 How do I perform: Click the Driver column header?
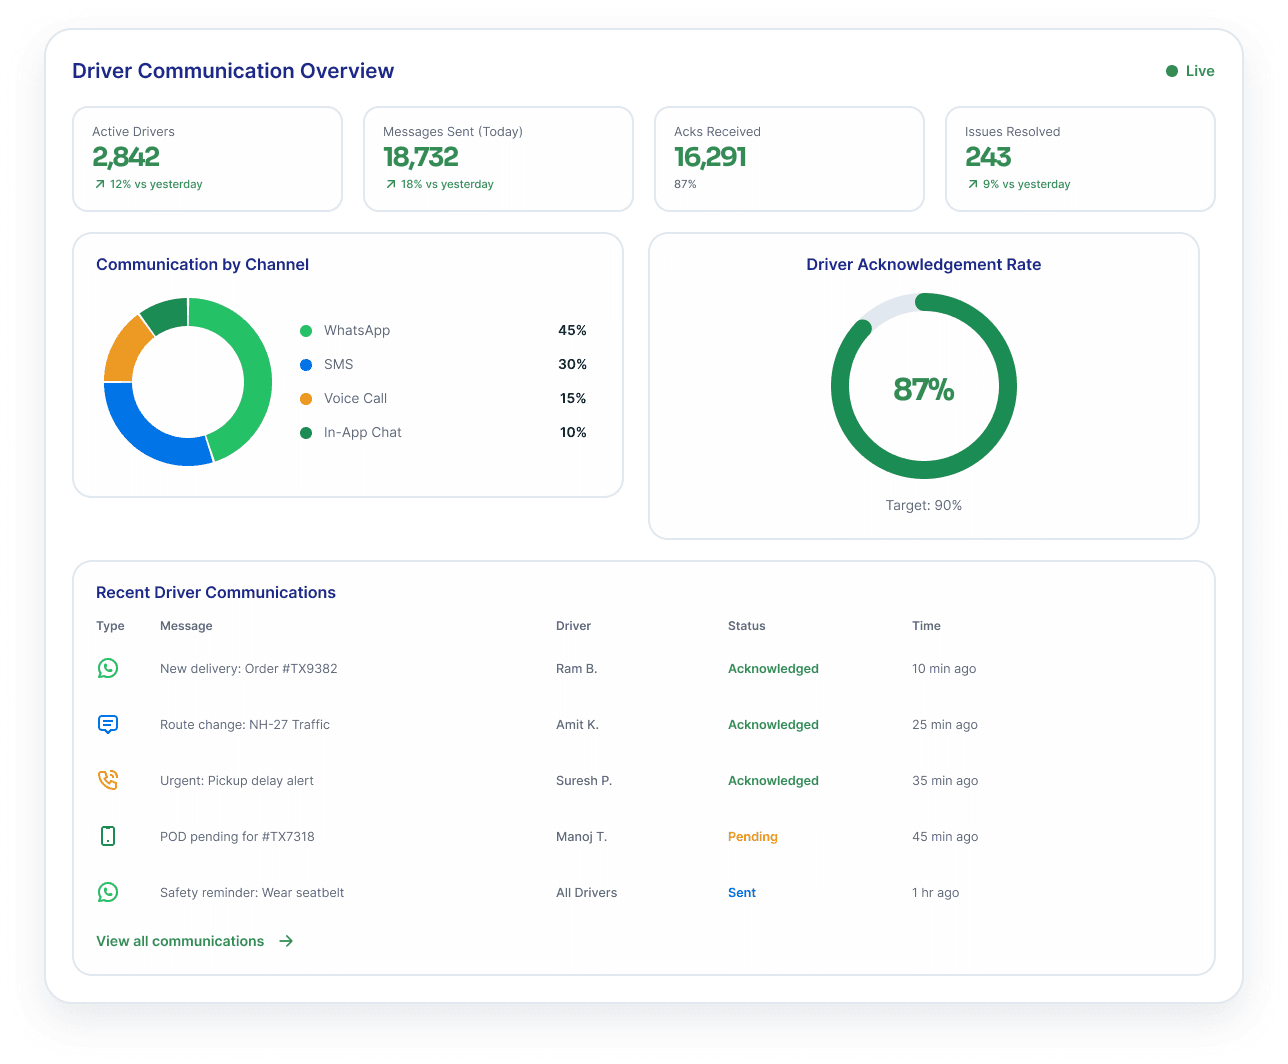573,626
